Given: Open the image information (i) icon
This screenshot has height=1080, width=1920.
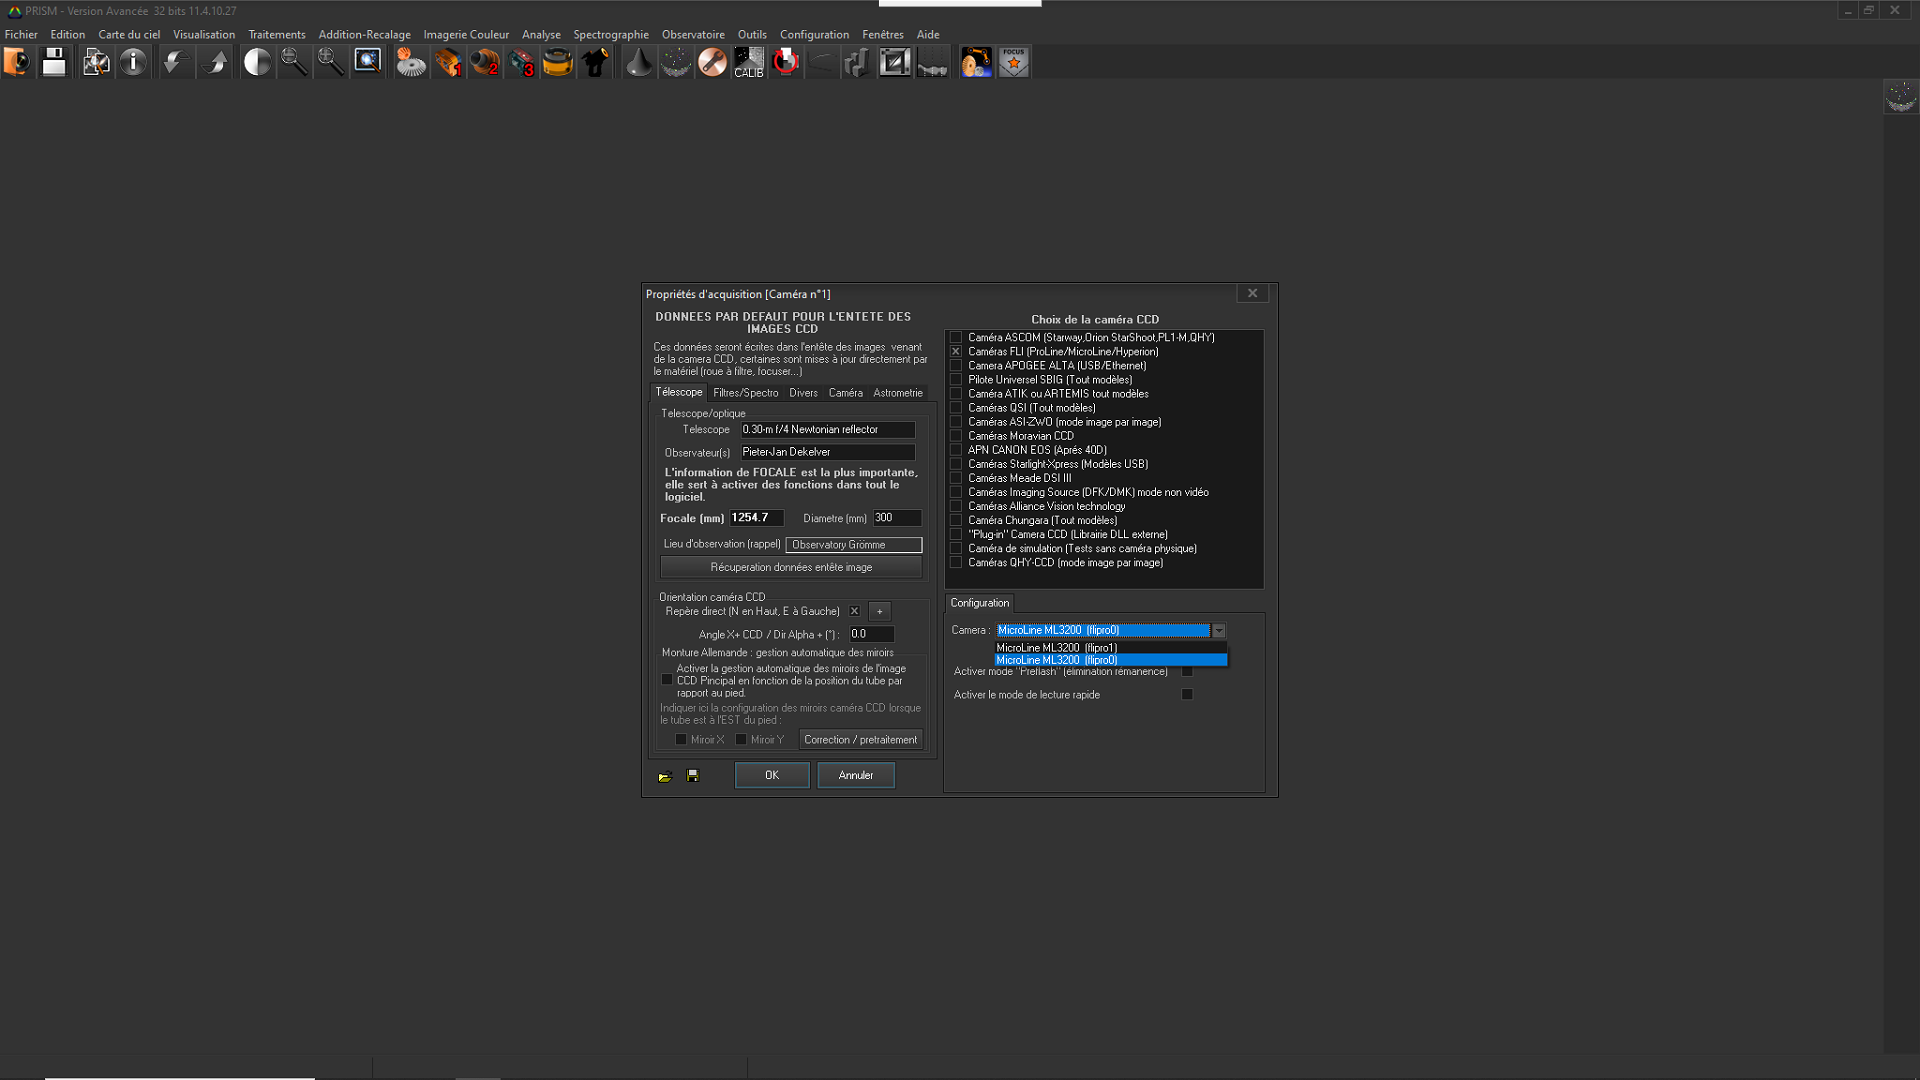Looking at the screenshot, I should click(x=133, y=62).
